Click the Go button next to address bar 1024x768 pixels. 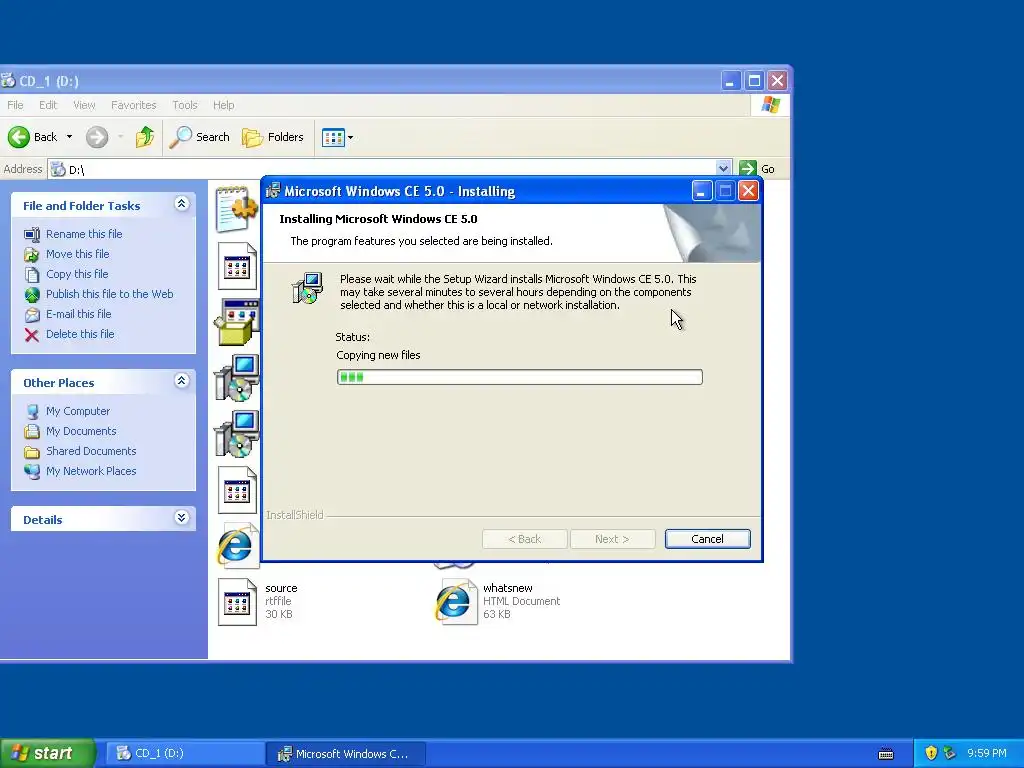pyautogui.click(x=758, y=169)
